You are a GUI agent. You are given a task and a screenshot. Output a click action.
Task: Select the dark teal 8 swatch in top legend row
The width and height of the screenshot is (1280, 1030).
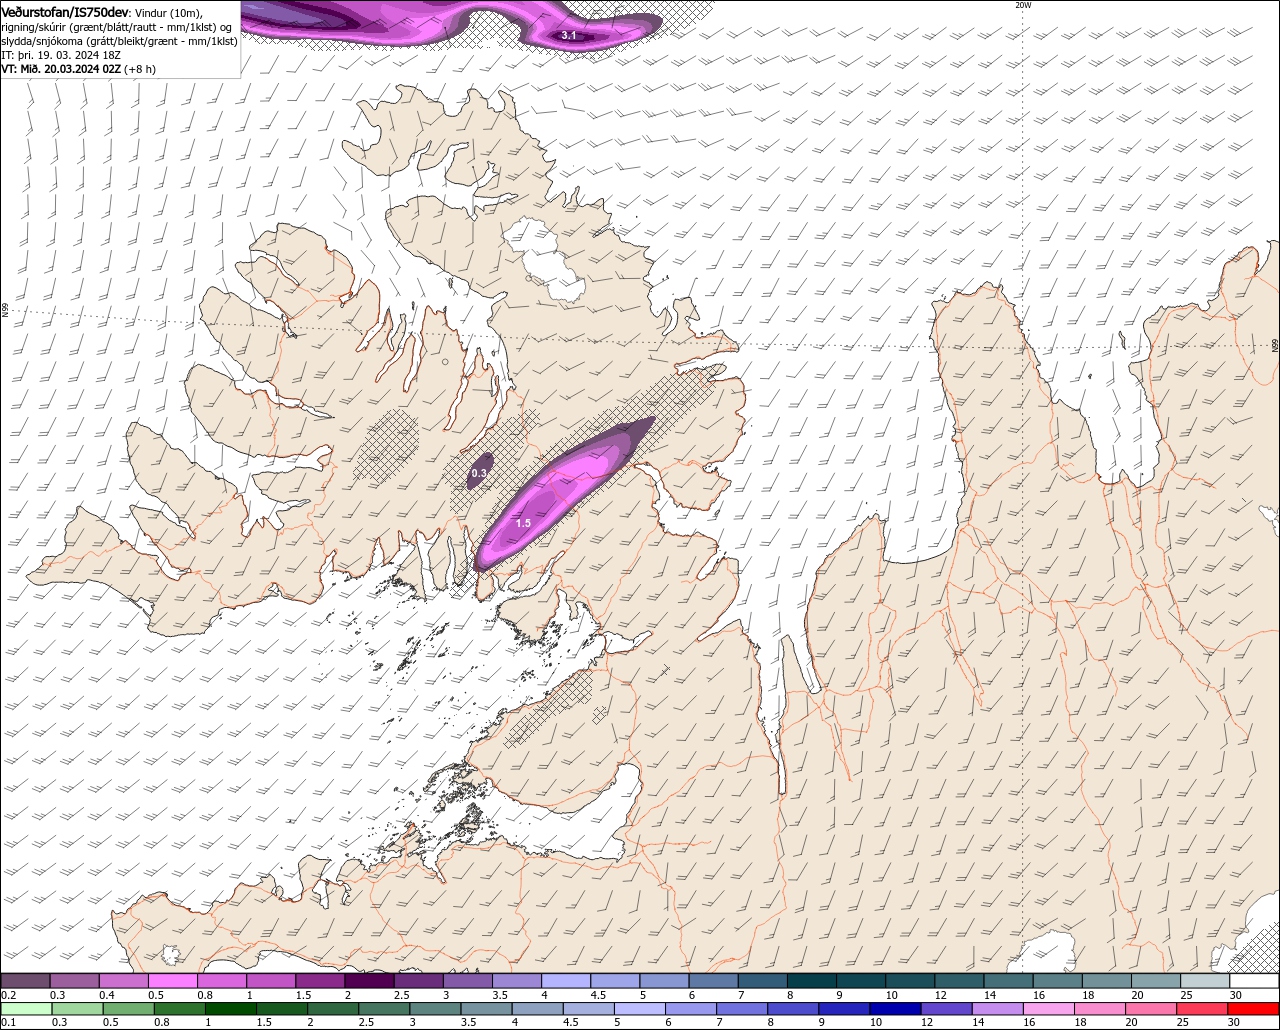pos(812,981)
